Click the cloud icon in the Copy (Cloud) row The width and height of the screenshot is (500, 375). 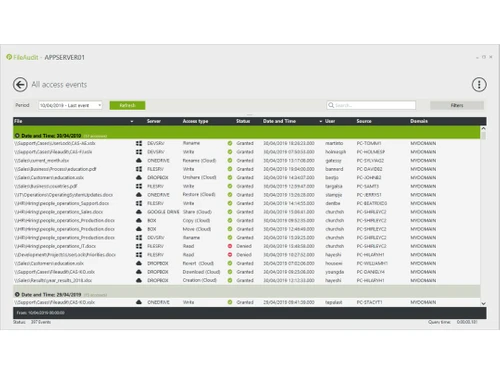[139, 221]
